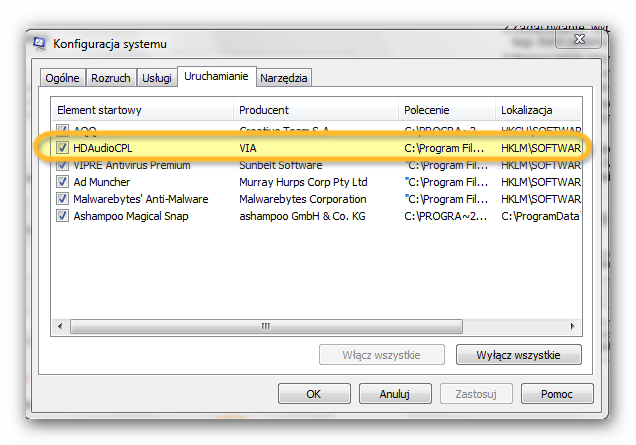
Task: Click the VIA producer cell
Action: coord(247,148)
